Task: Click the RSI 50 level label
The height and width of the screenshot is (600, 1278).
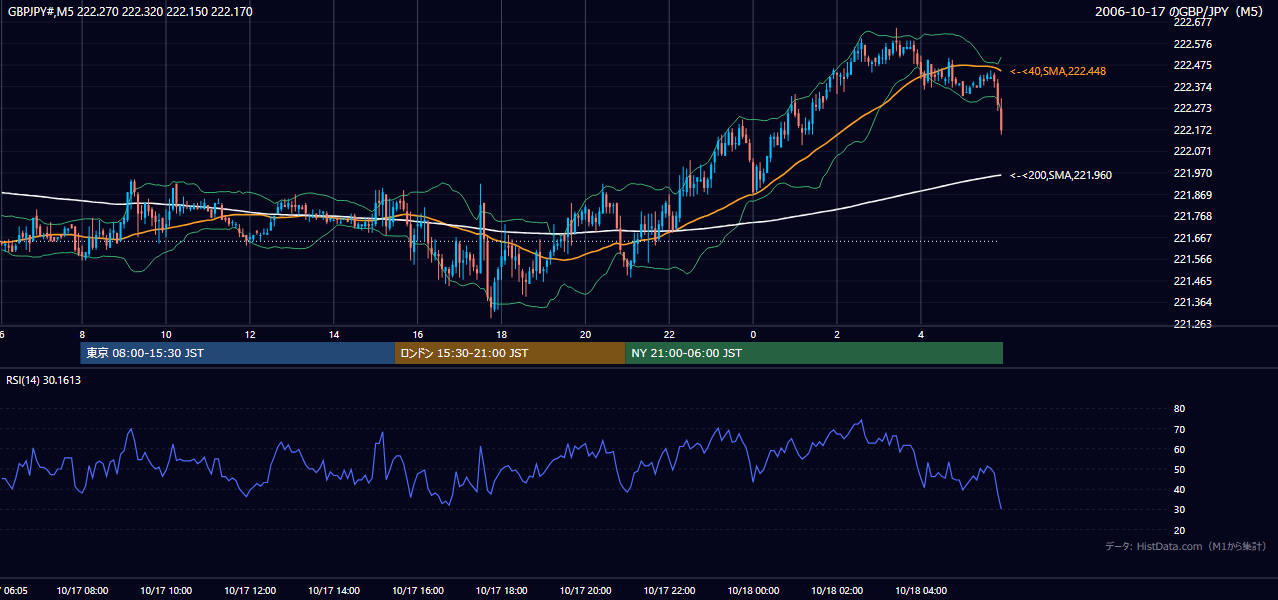Action: (x=1179, y=469)
